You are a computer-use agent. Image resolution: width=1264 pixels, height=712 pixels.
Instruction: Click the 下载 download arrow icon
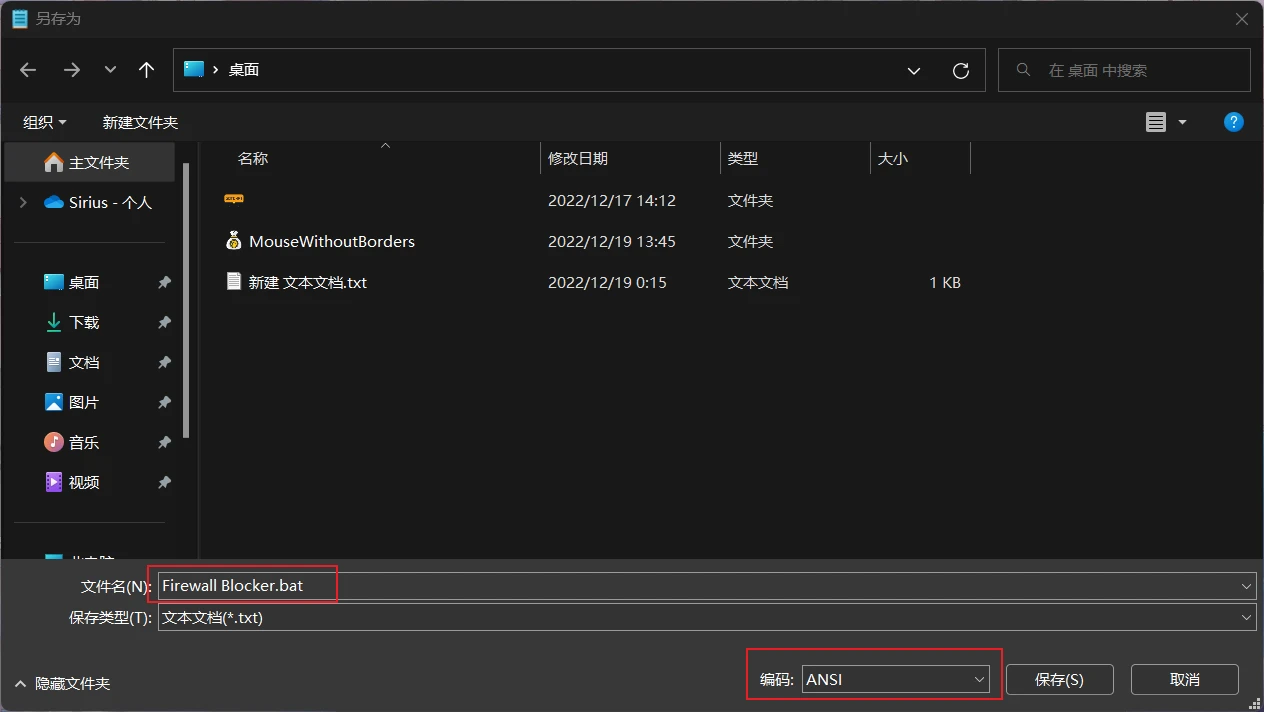tap(54, 322)
